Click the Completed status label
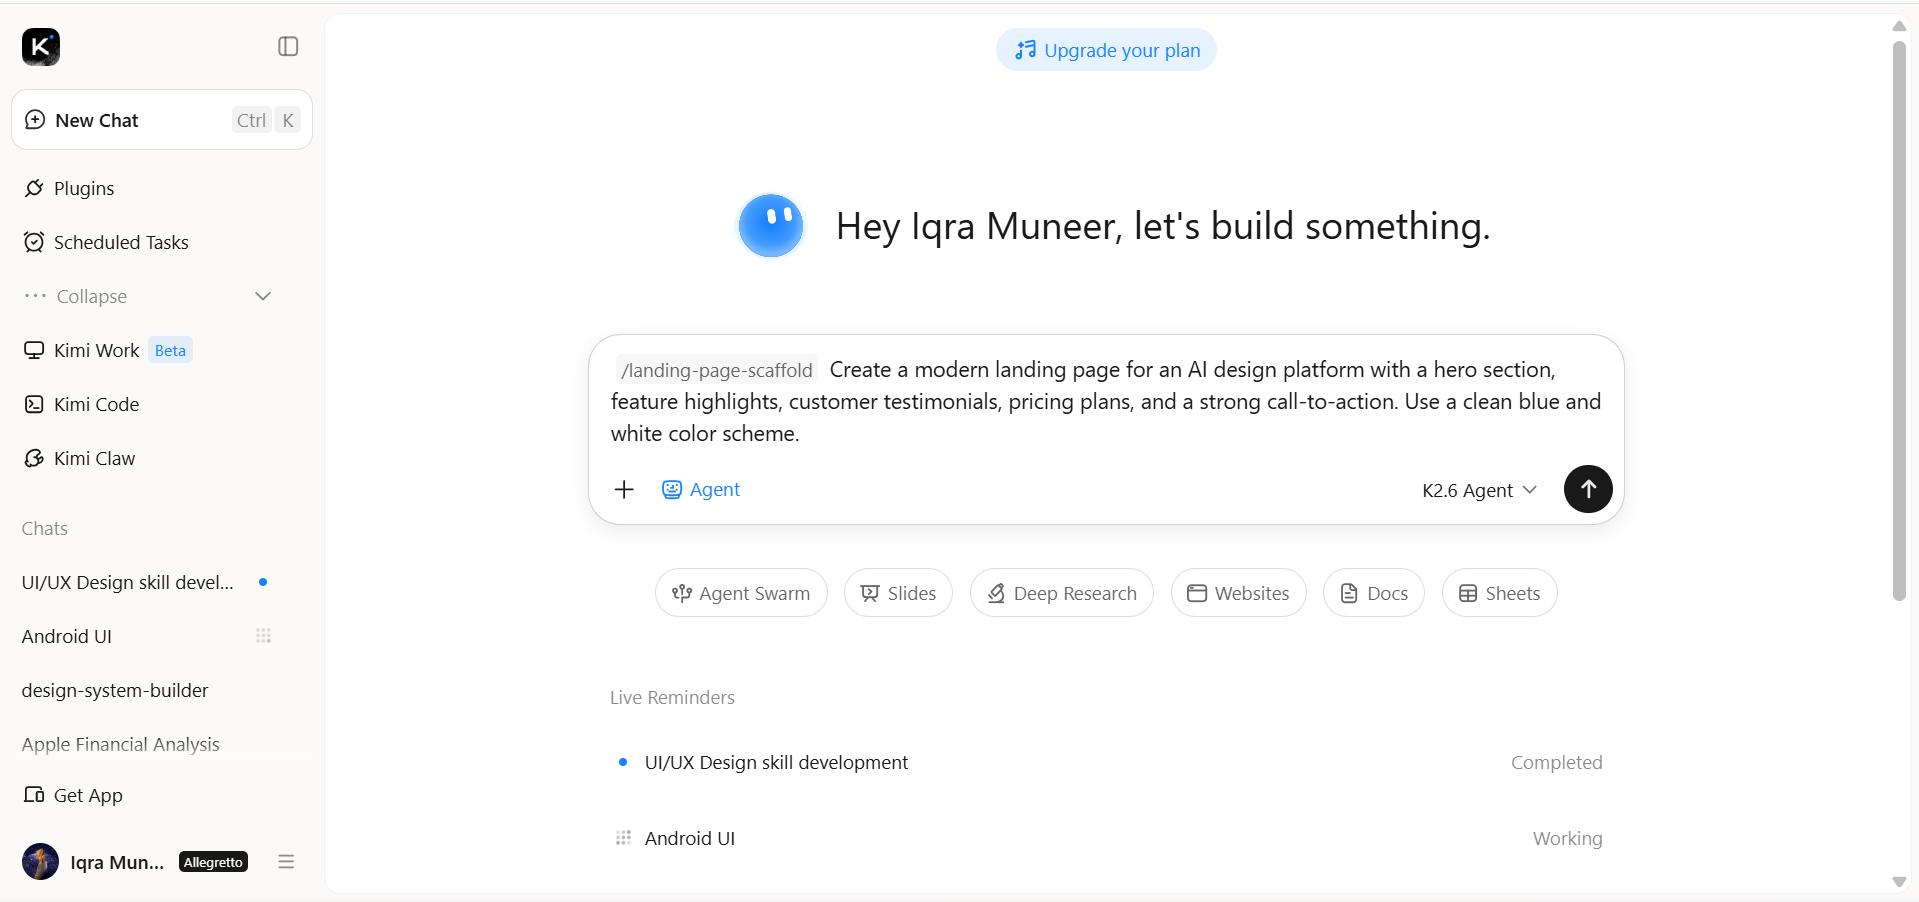Viewport: 1919px width, 902px height. pos(1556,762)
